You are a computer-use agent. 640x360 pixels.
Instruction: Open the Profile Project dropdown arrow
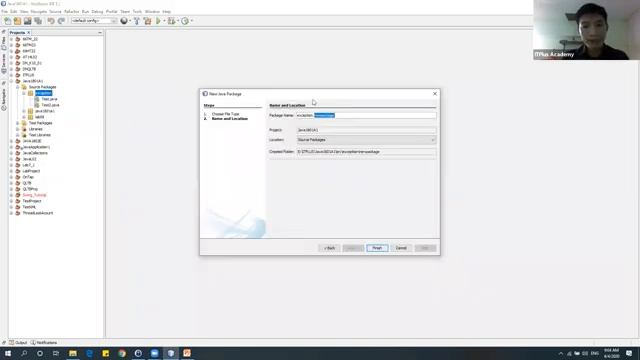coord(191,21)
